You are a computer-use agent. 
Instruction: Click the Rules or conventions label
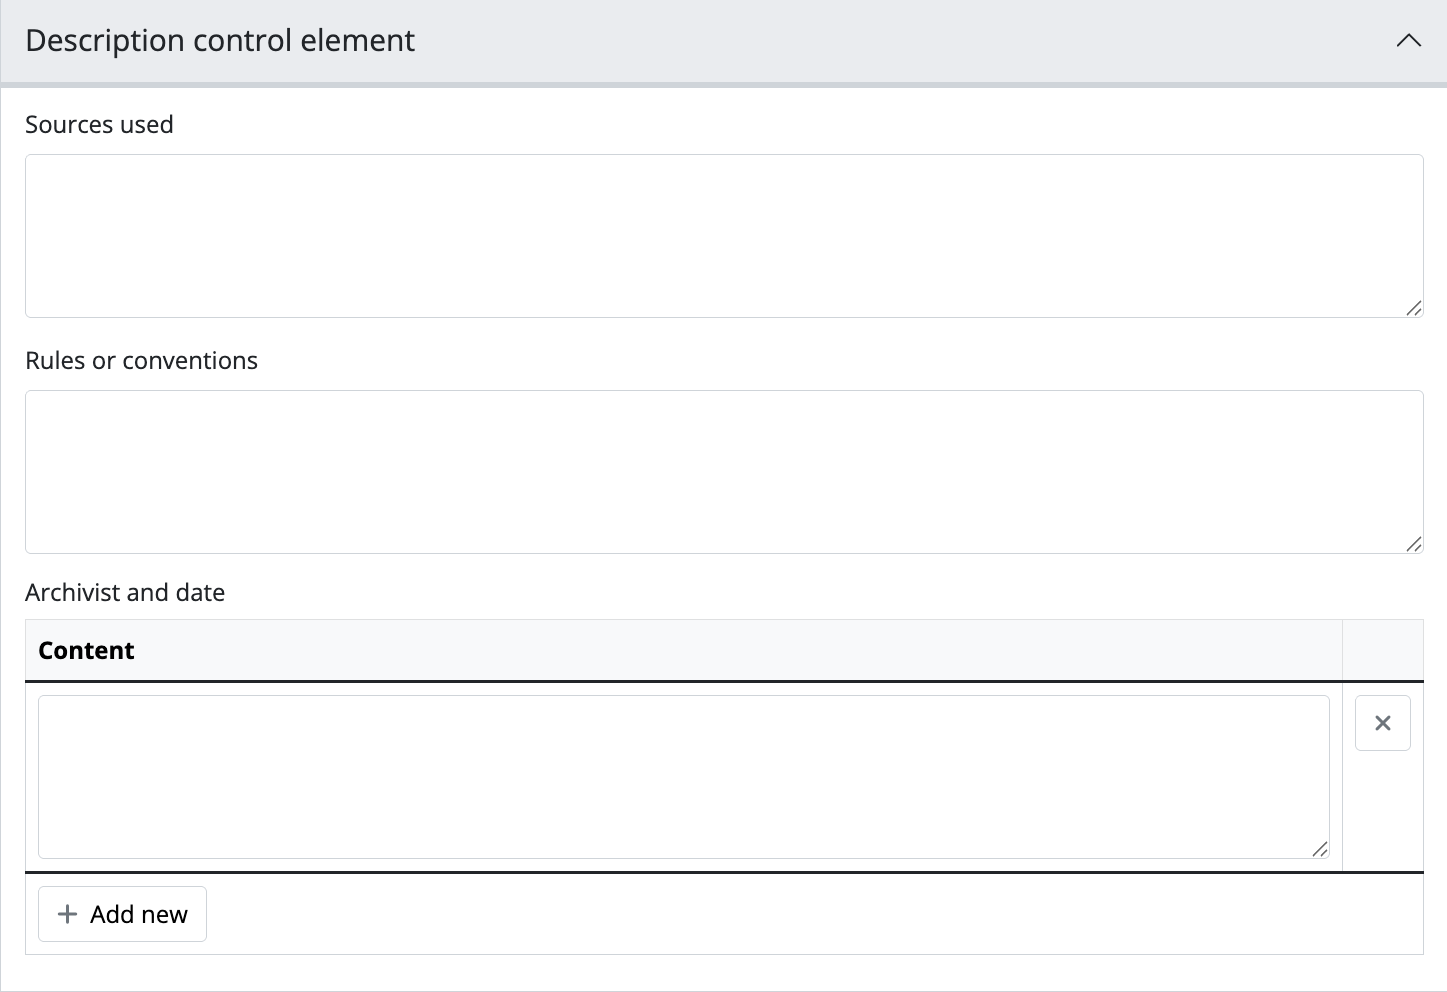(141, 361)
